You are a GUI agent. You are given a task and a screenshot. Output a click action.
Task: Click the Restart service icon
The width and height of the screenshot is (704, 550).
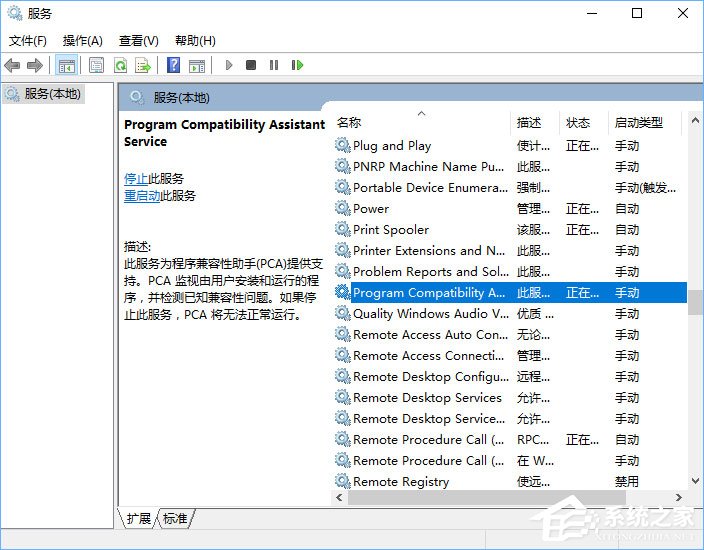coord(297,66)
